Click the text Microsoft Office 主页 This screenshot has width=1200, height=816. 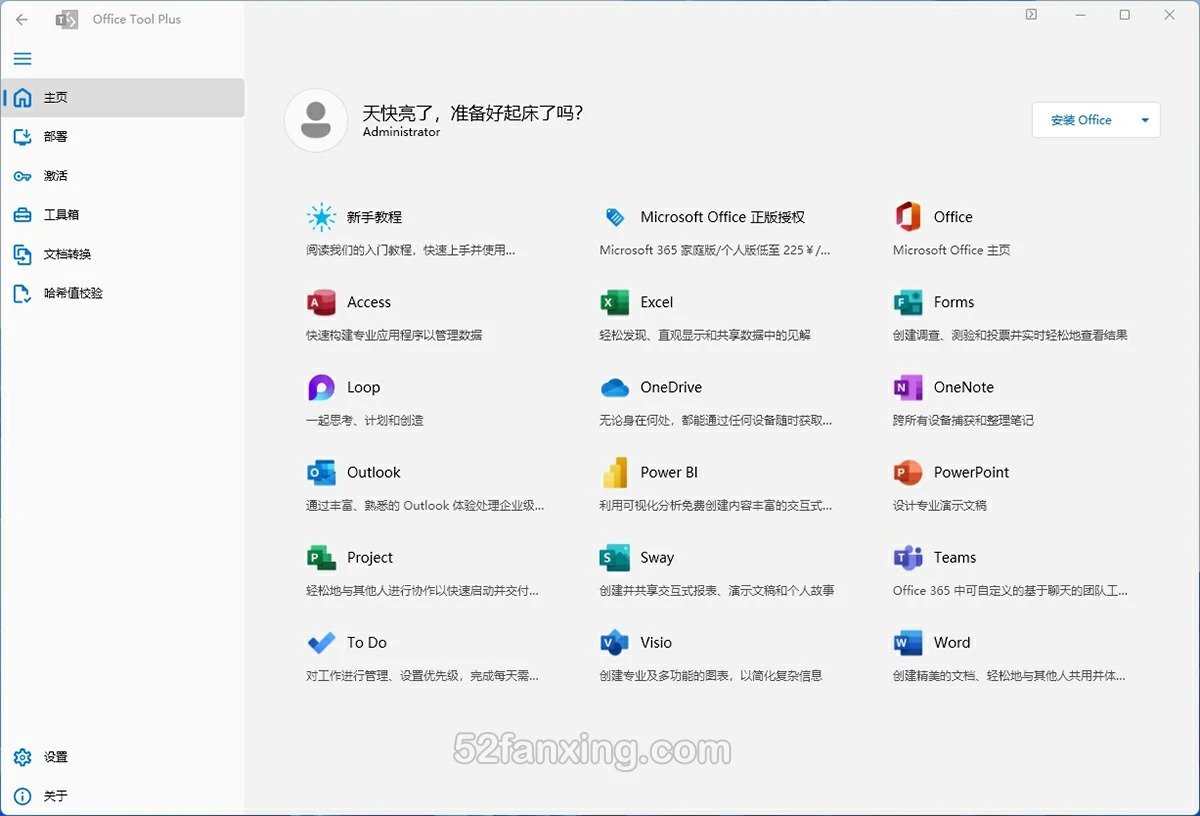click(x=952, y=250)
